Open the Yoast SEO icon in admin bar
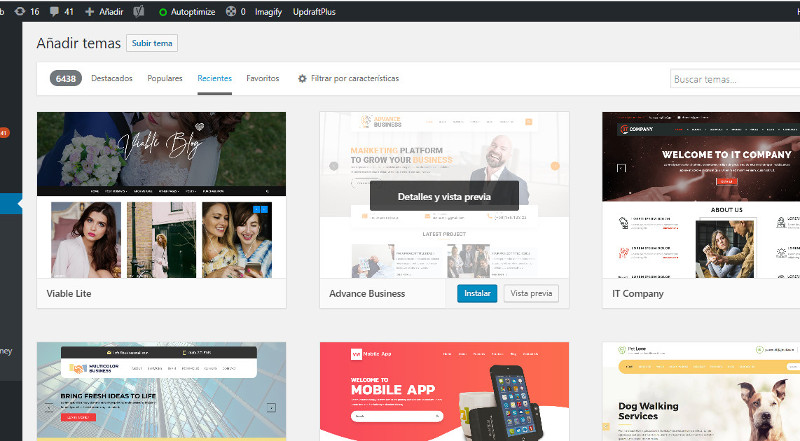Screen dimensions: 800x441 click(139, 12)
